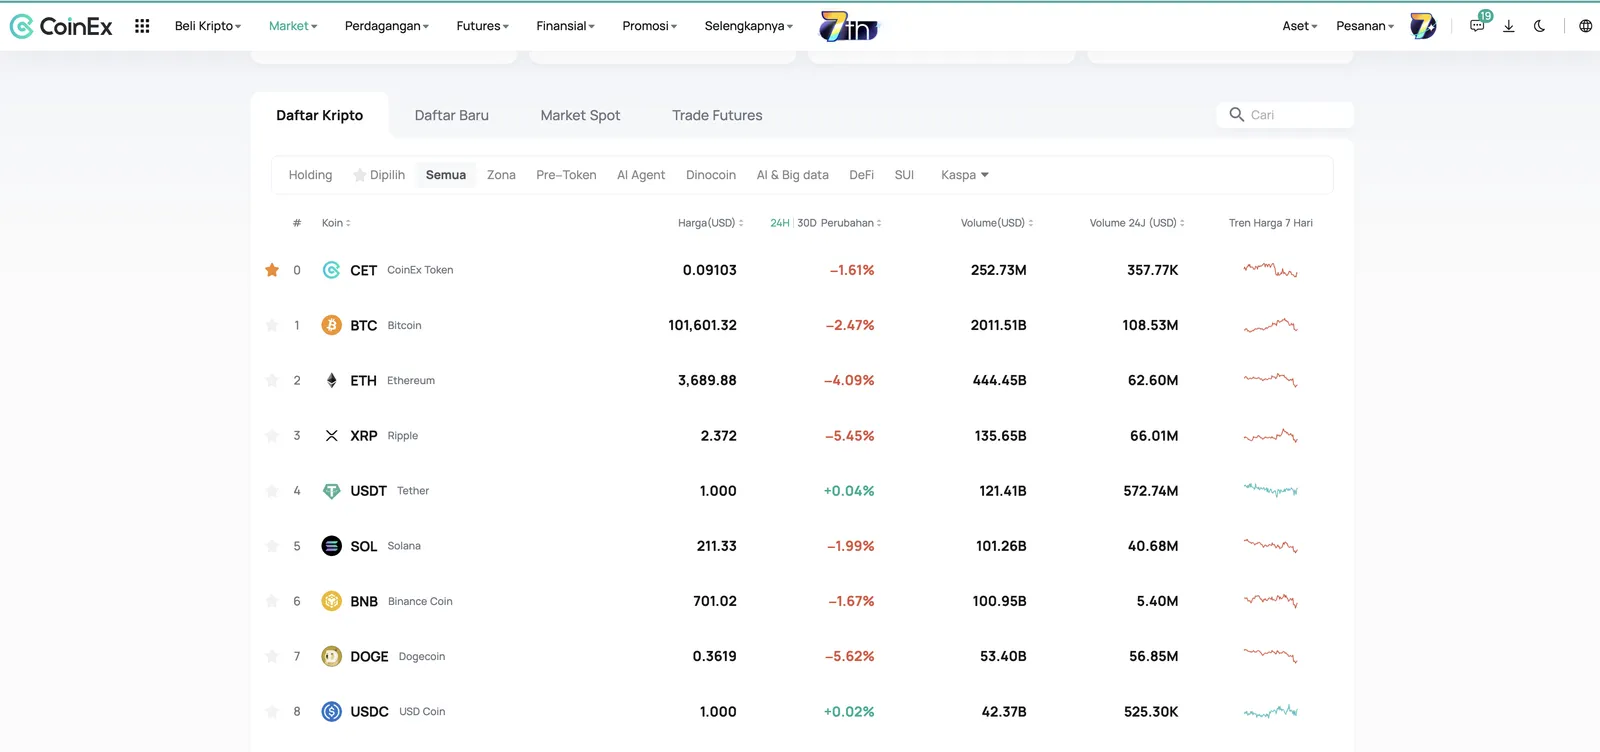This screenshot has height=752, width=1600.
Task: Click the Ethereum coin icon
Action: [332, 380]
